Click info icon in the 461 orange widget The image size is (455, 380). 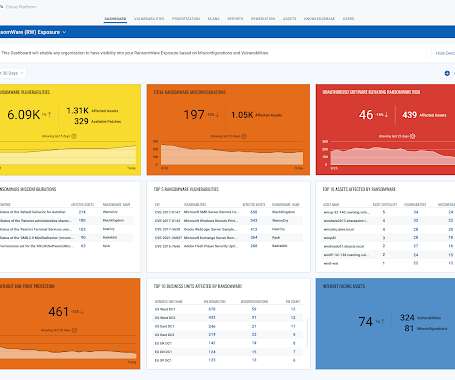(x=74, y=330)
